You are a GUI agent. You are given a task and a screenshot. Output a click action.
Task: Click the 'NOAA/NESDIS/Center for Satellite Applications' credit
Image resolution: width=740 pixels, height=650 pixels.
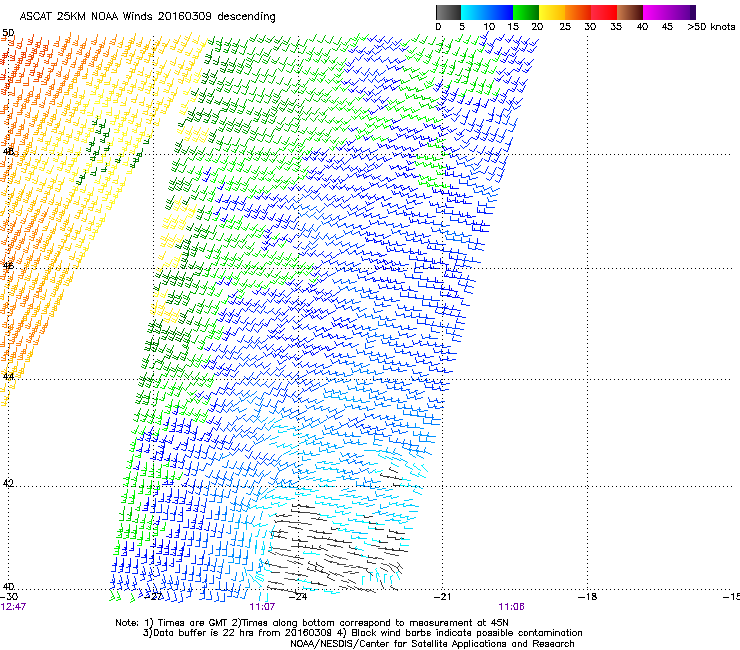click(399, 643)
